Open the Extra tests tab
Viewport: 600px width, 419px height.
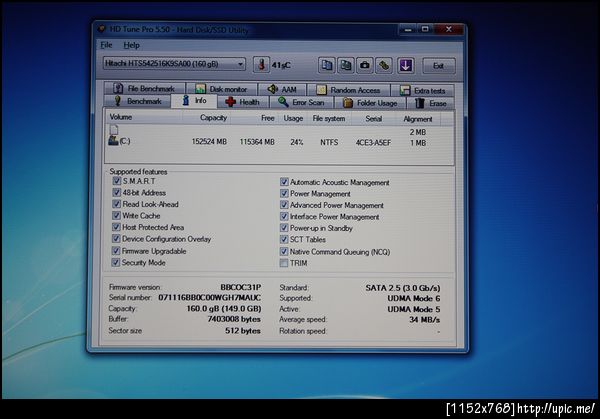click(422, 91)
